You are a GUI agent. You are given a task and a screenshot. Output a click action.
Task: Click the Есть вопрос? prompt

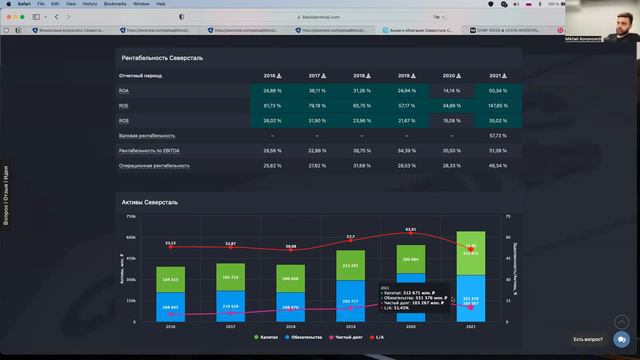pos(588,339)
